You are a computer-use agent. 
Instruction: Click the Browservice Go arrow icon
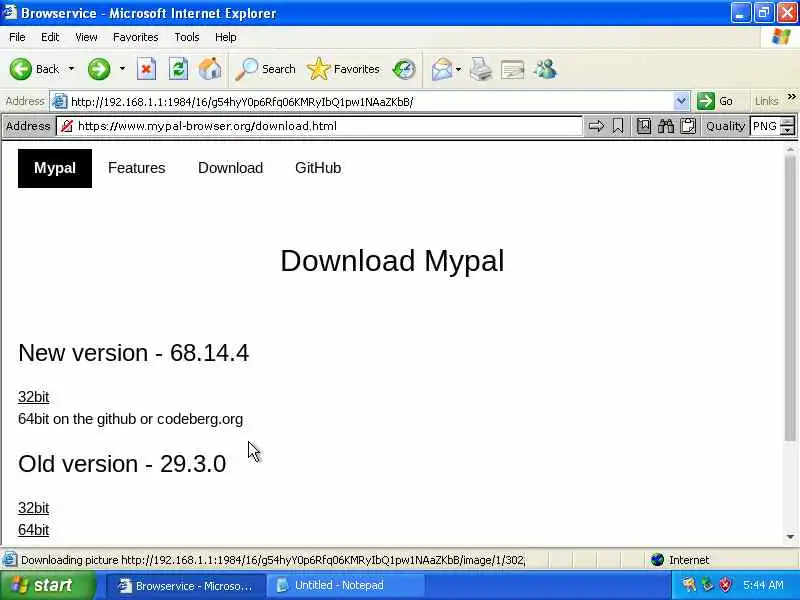pyautogui.click(x=596, y=126)
